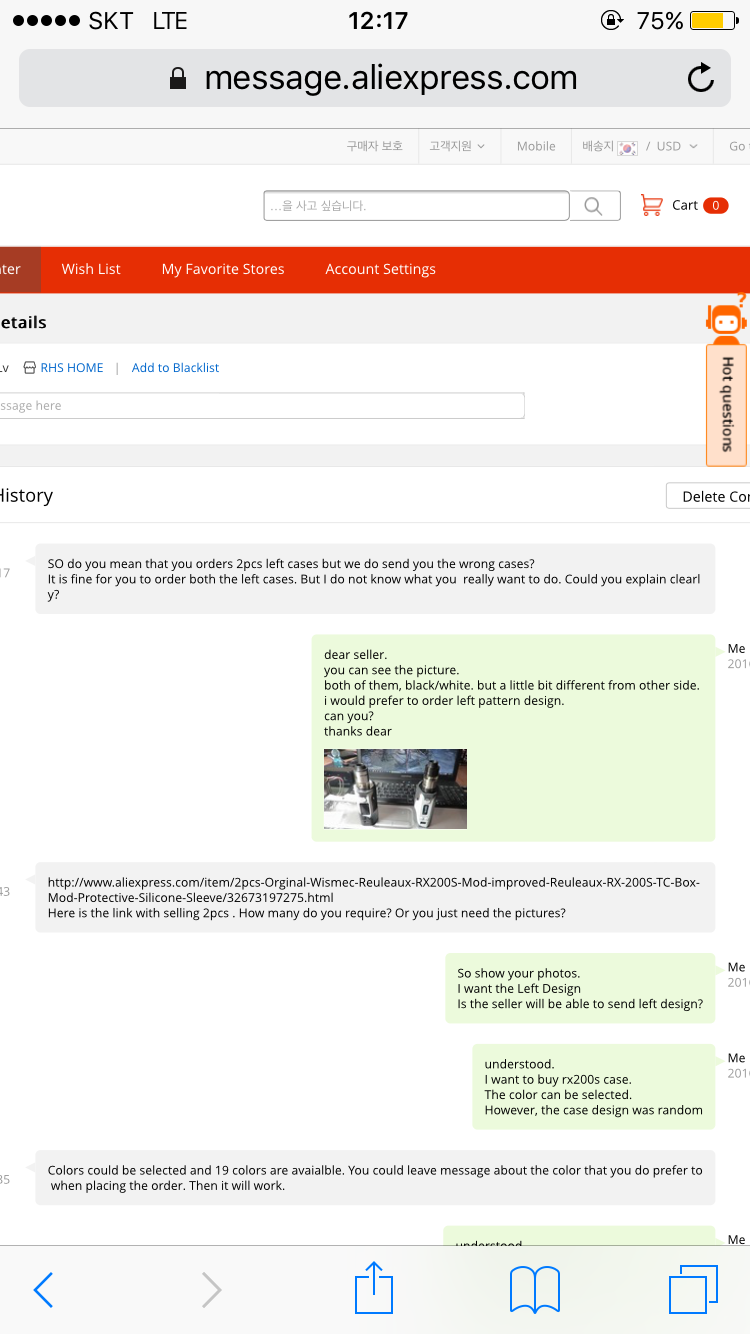
Task: Expand the 배송지 / USD selector
Action: pos(640,146)
